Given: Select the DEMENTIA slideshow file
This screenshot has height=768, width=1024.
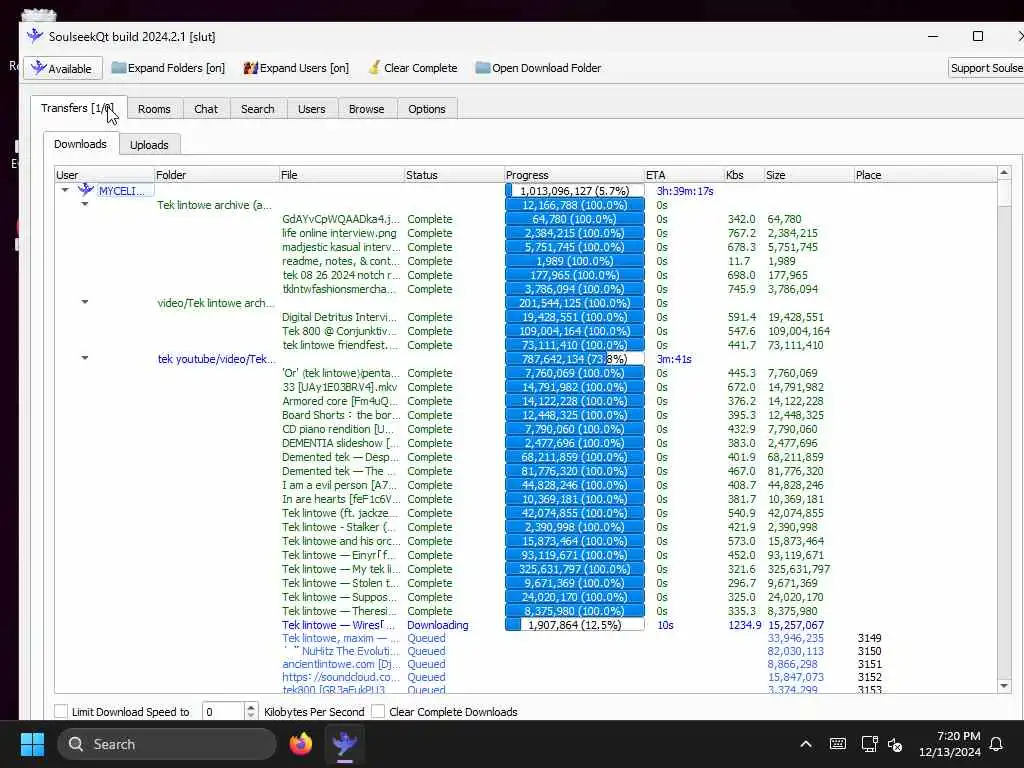Looking at the screenshot, I should (340, 443).
